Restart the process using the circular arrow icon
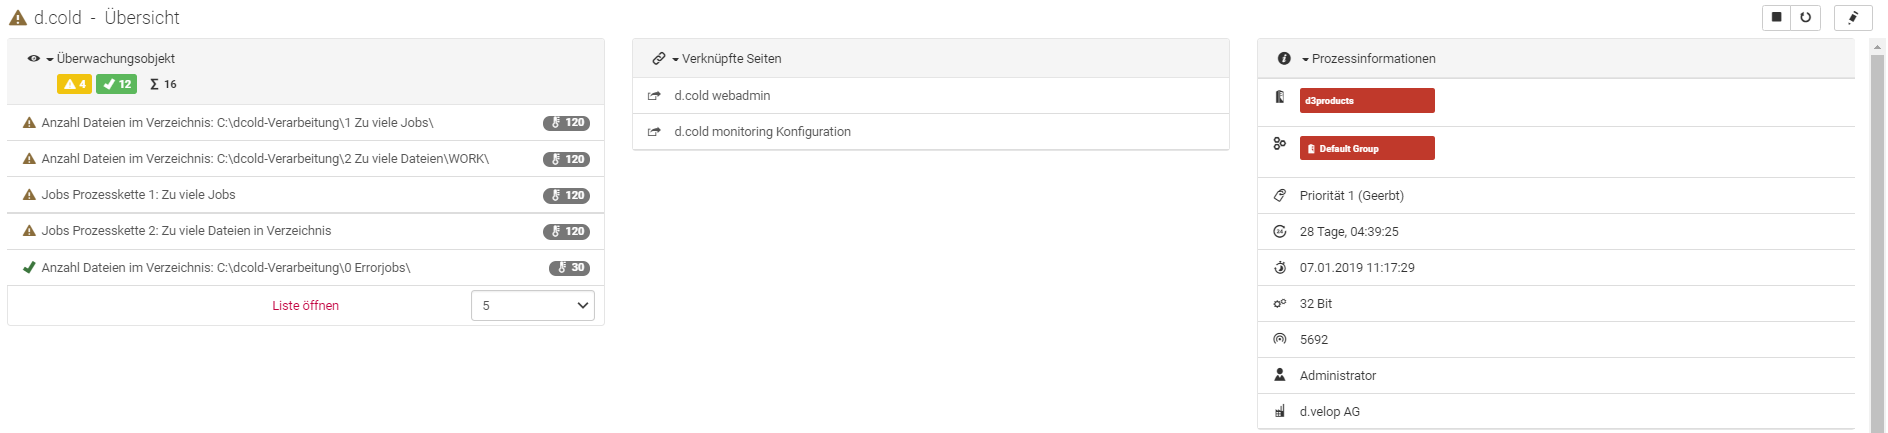 1806,17
